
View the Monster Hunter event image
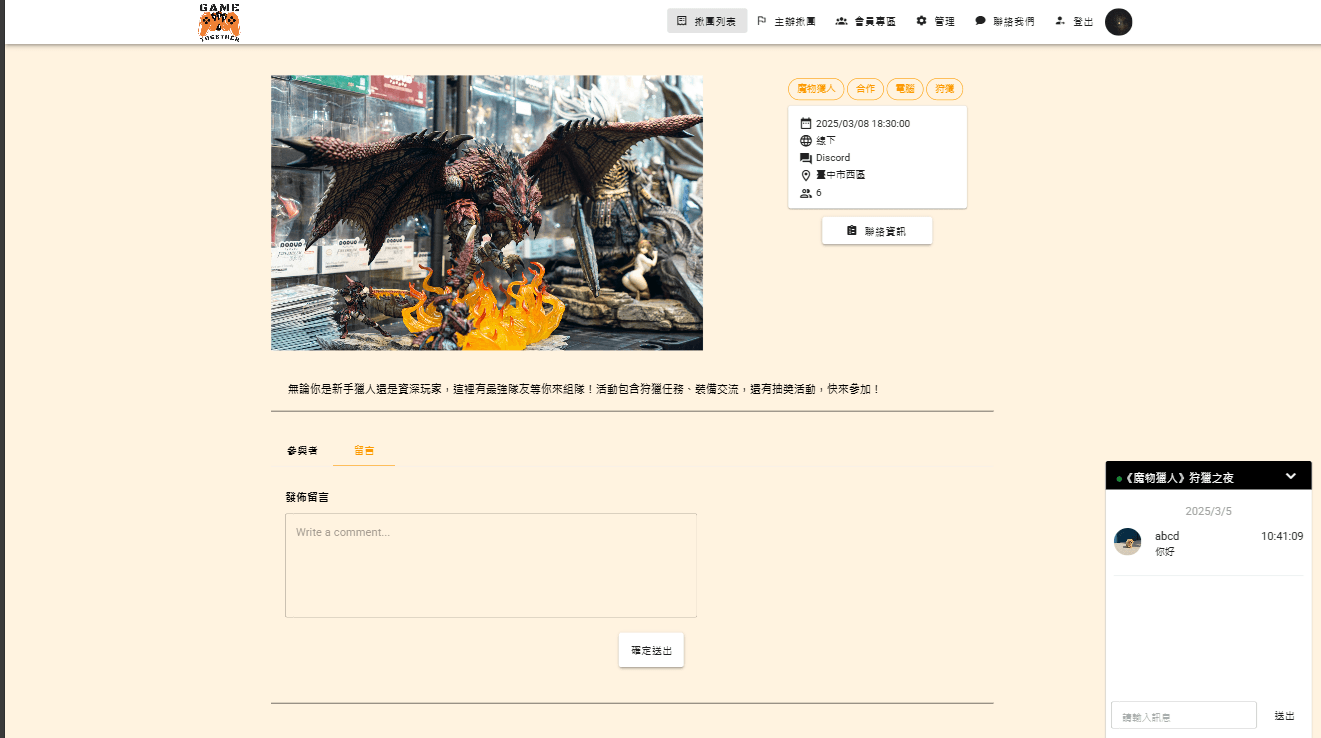(487, 212)
